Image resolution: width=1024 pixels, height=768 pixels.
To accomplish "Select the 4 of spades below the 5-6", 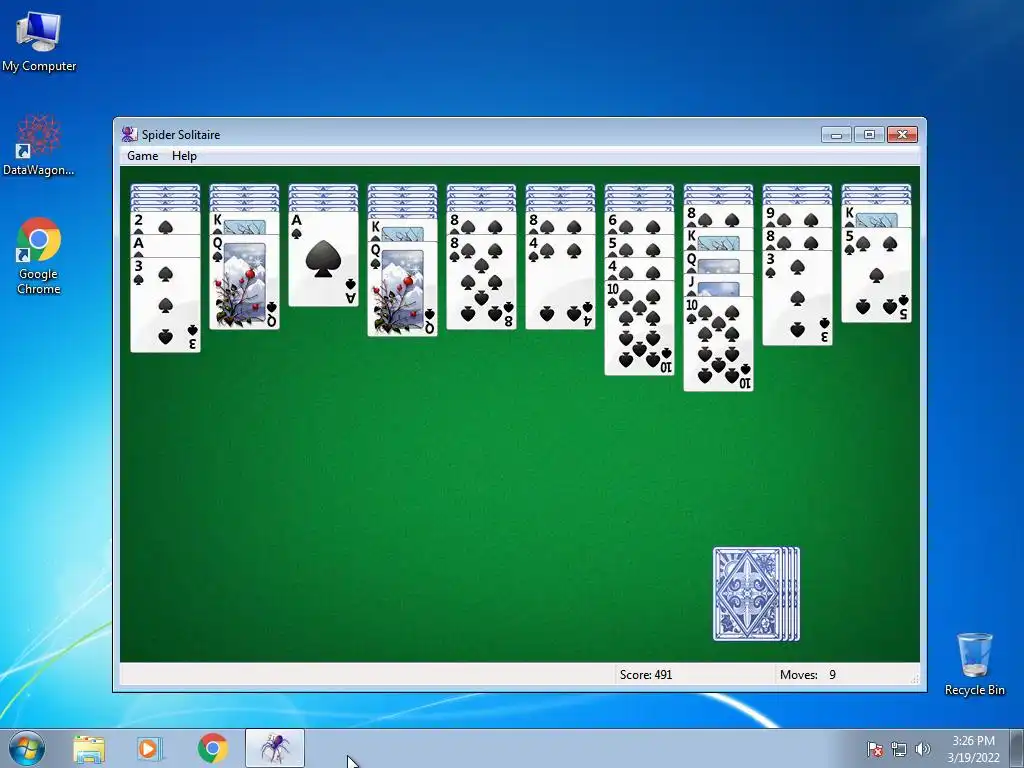I will (639, 268).
